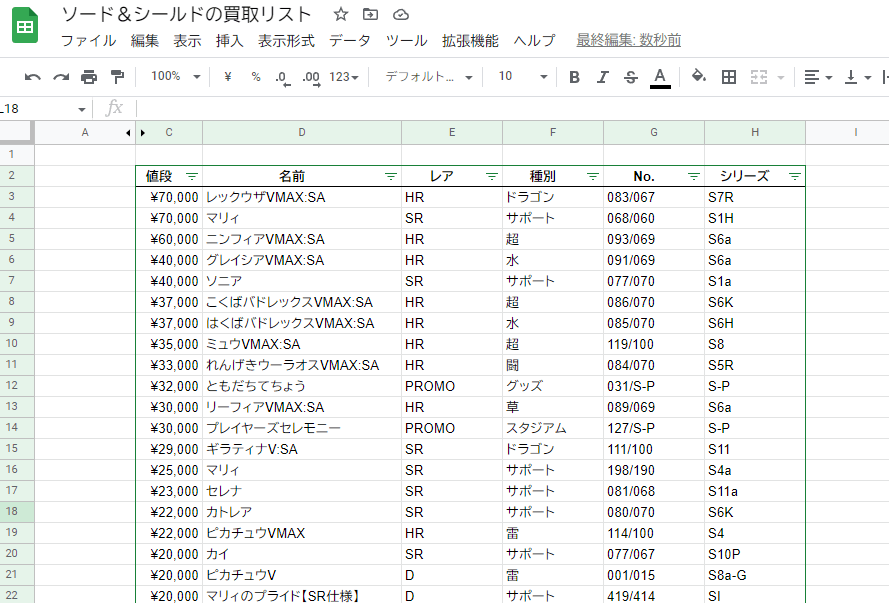
Task: Open filter for シリーズ column
Action: coord(795,176)
